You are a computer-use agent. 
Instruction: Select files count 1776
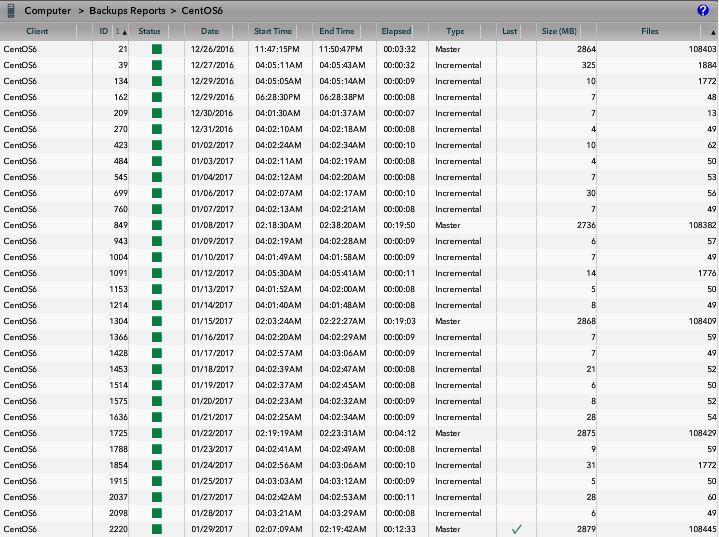pyautogui.click(x=707, y=273)
